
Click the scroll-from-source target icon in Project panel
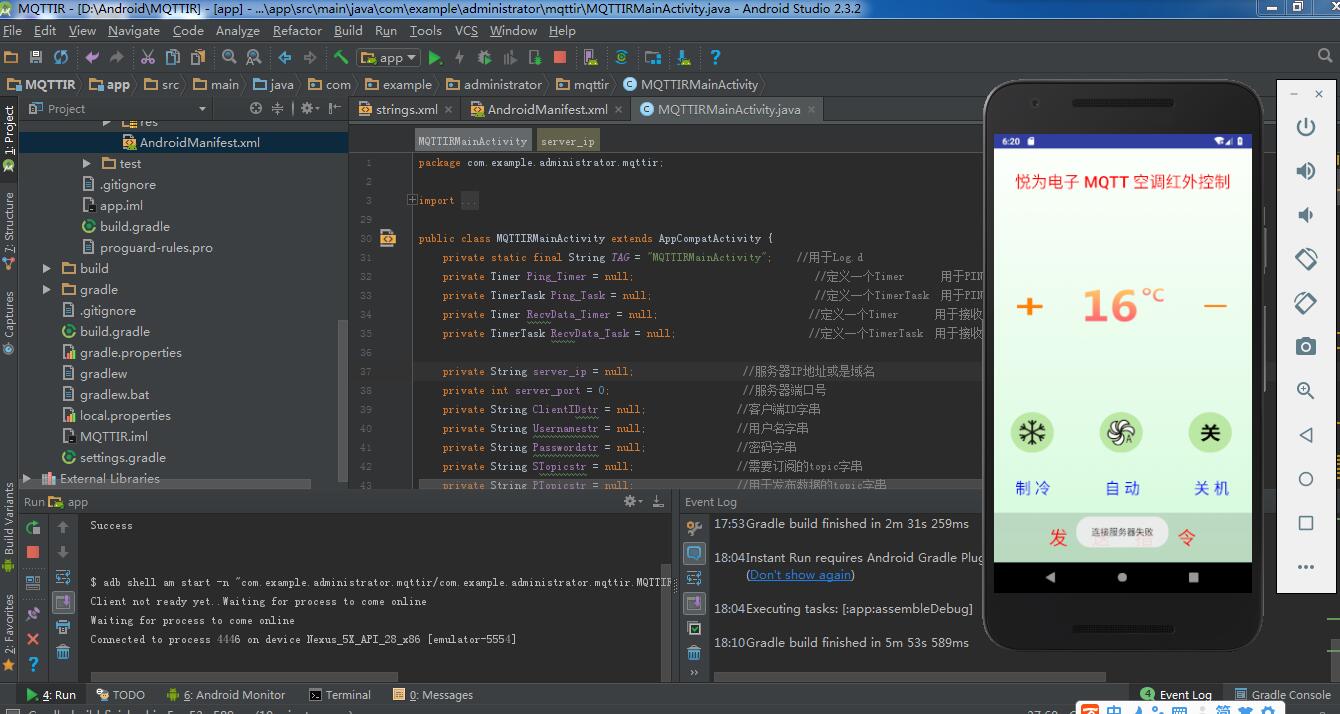[256, 108]
